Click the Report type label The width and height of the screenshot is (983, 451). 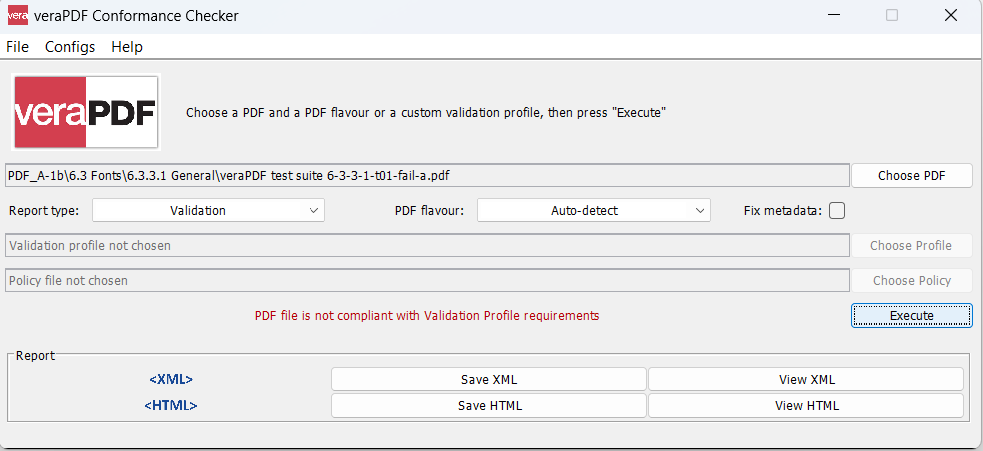(x=44, y=211)
